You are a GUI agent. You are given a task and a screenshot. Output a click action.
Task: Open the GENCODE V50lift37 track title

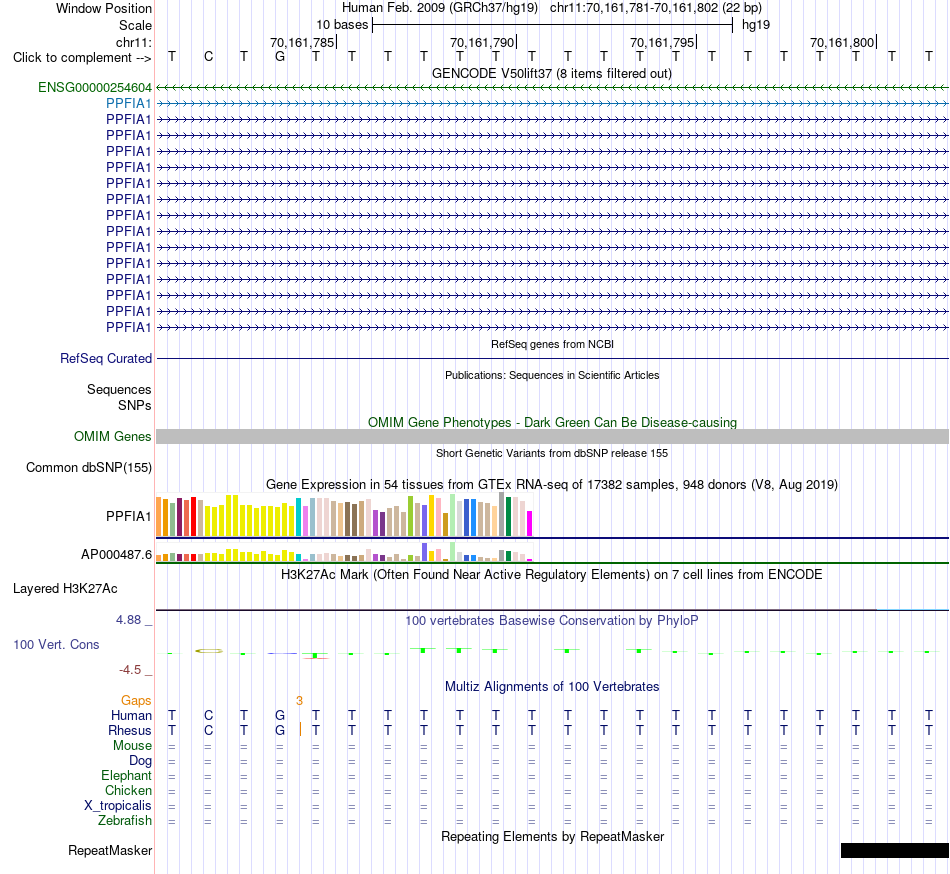pyautogui.click(x=552, y=74)
